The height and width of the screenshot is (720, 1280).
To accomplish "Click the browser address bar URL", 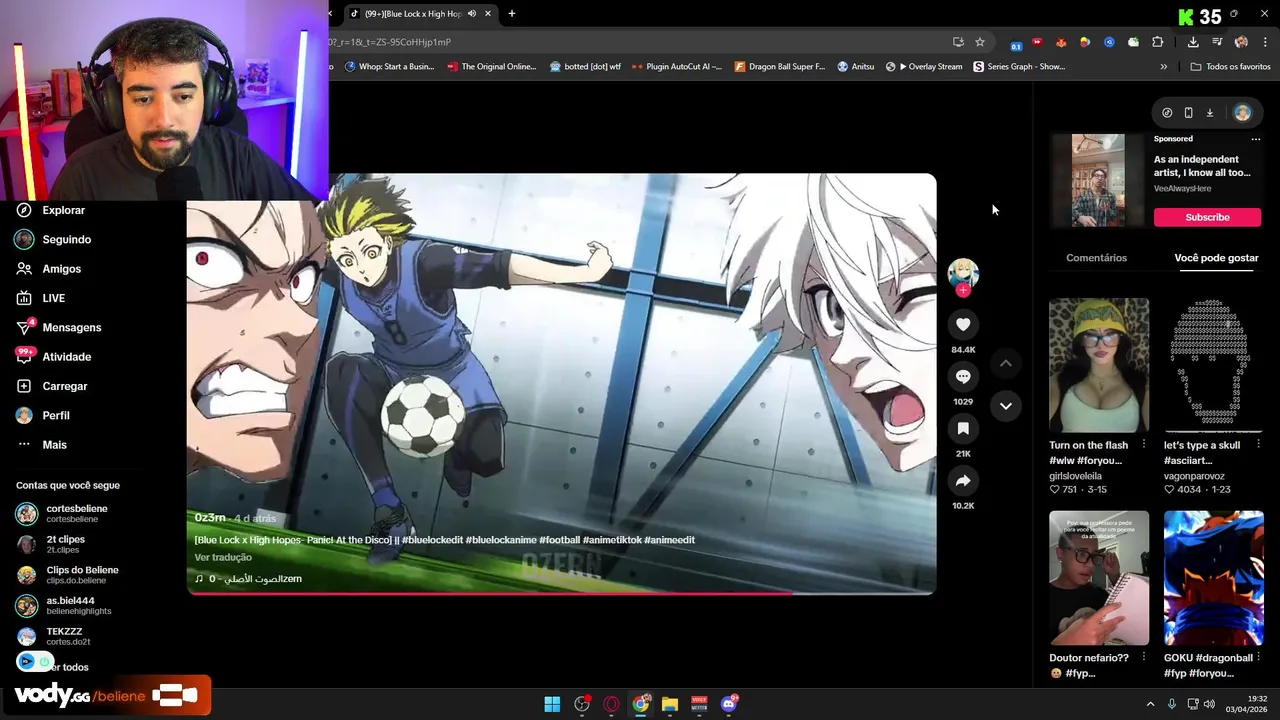I will [x=390, y=42].
